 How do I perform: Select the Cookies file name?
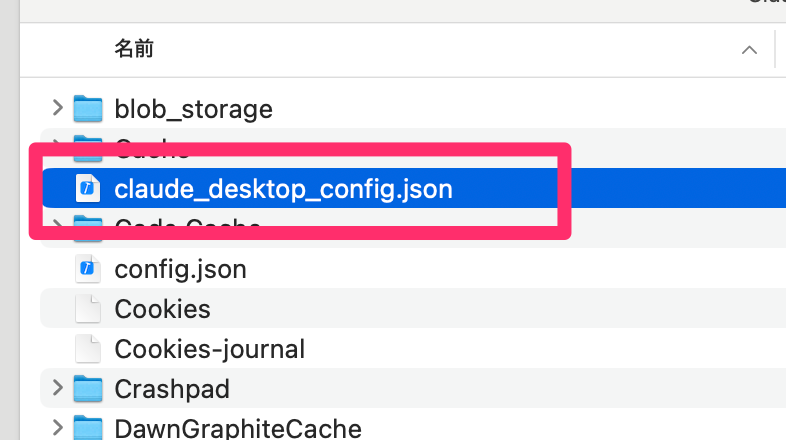tap(162, 309)
